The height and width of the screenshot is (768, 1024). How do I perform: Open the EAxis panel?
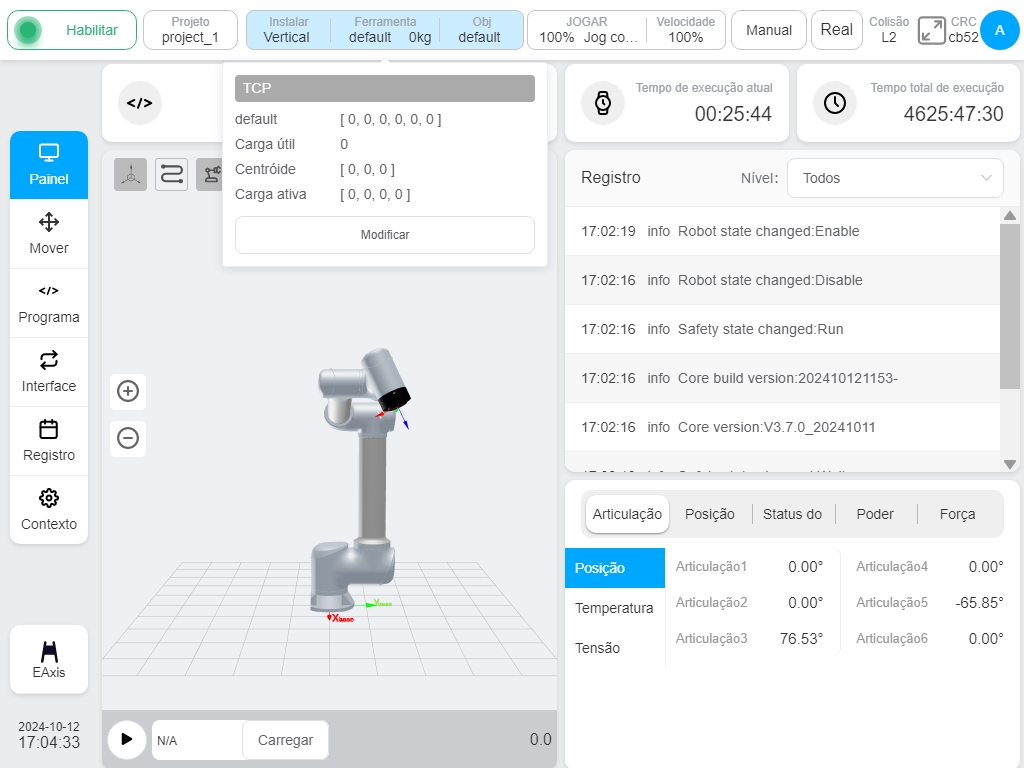pos(49,659)
